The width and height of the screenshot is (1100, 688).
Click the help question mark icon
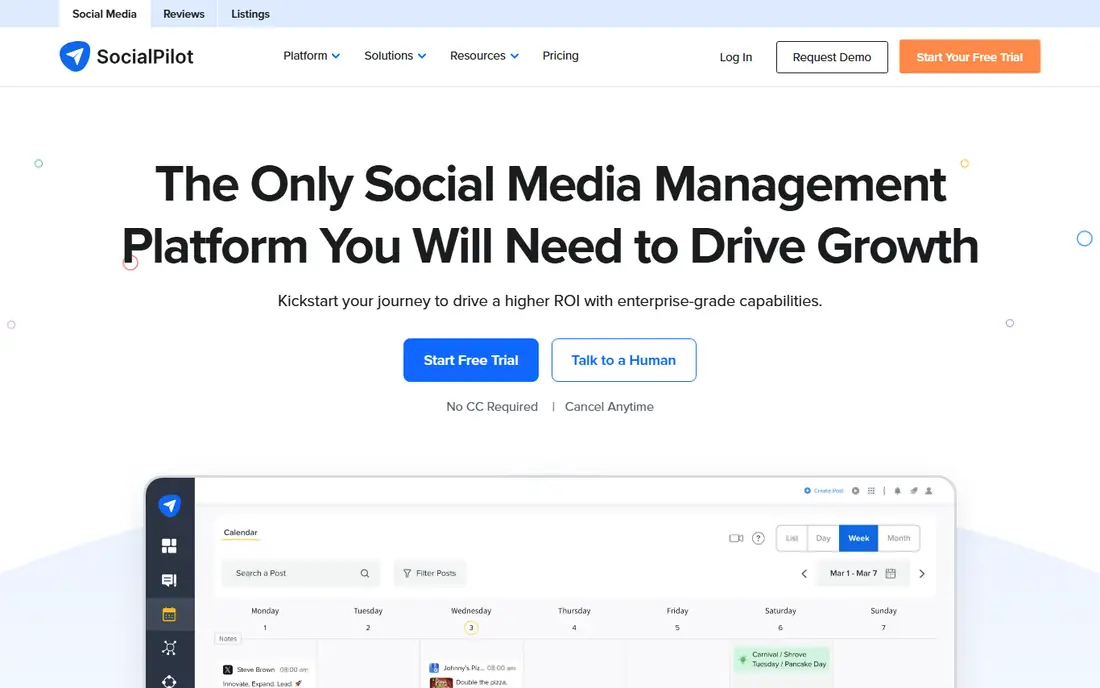click(758, 538)
